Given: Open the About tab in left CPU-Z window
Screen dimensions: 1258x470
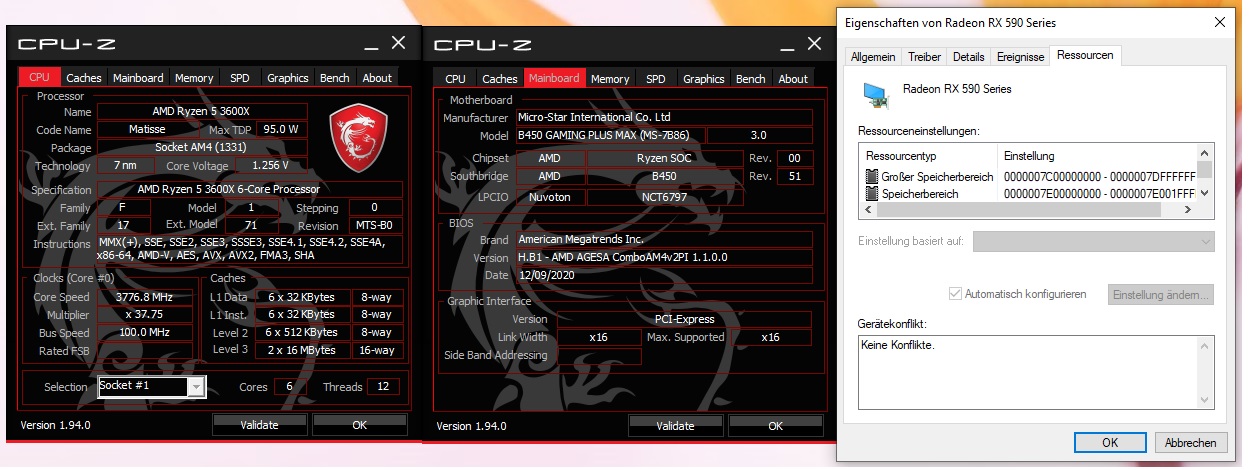Looking at the screenshot, I should tap(377, 78).
